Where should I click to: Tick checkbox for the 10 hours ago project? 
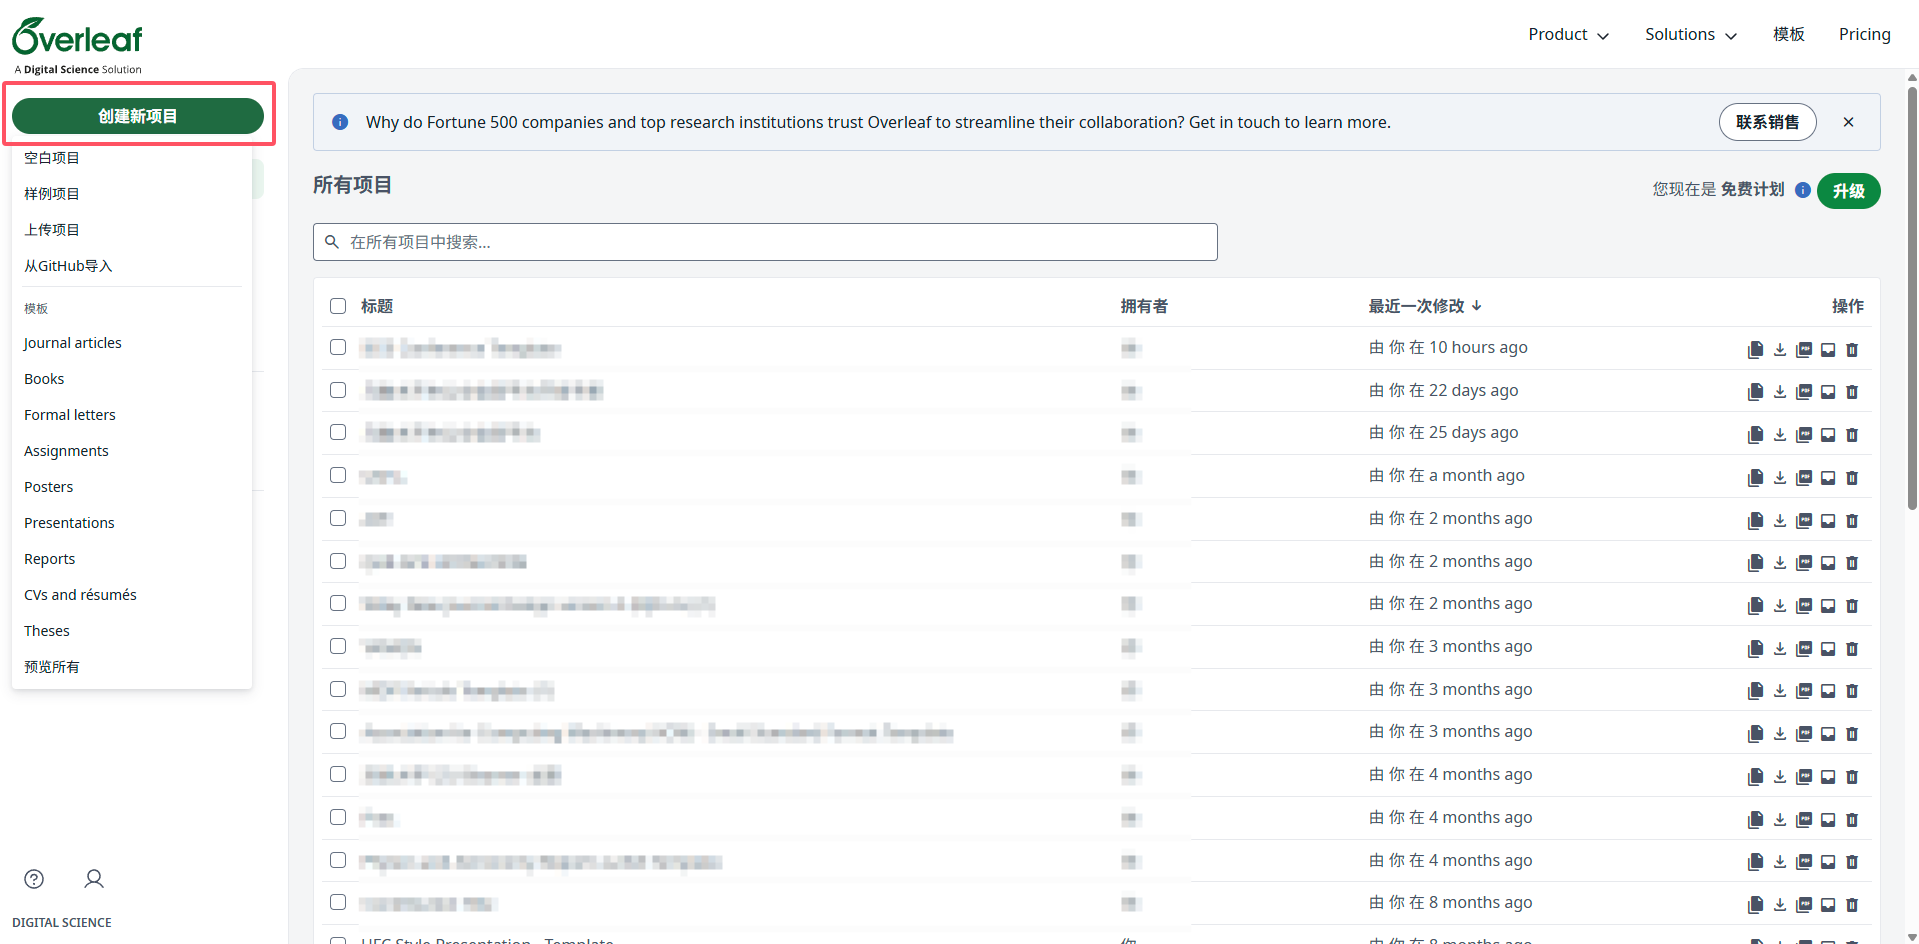[x=338, y=347]
